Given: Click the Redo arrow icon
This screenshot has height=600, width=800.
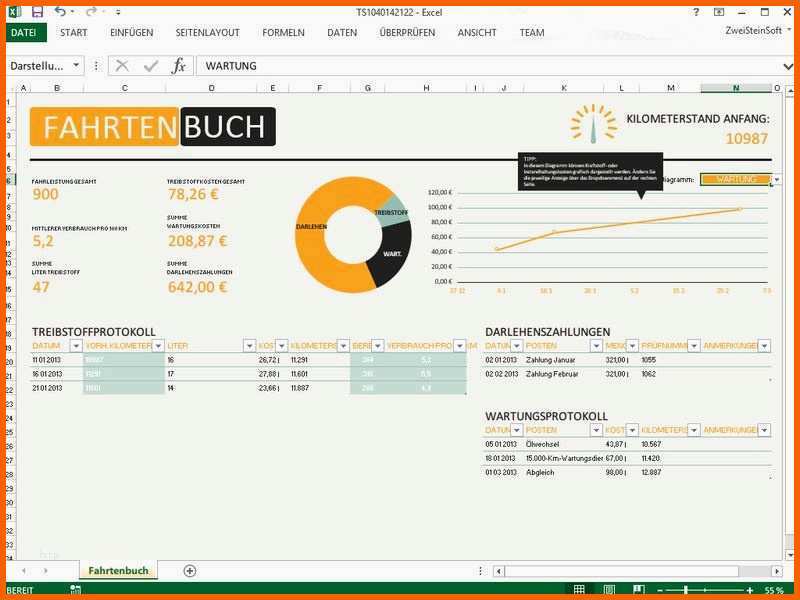Looking at the screenshot, I should 91,11.
